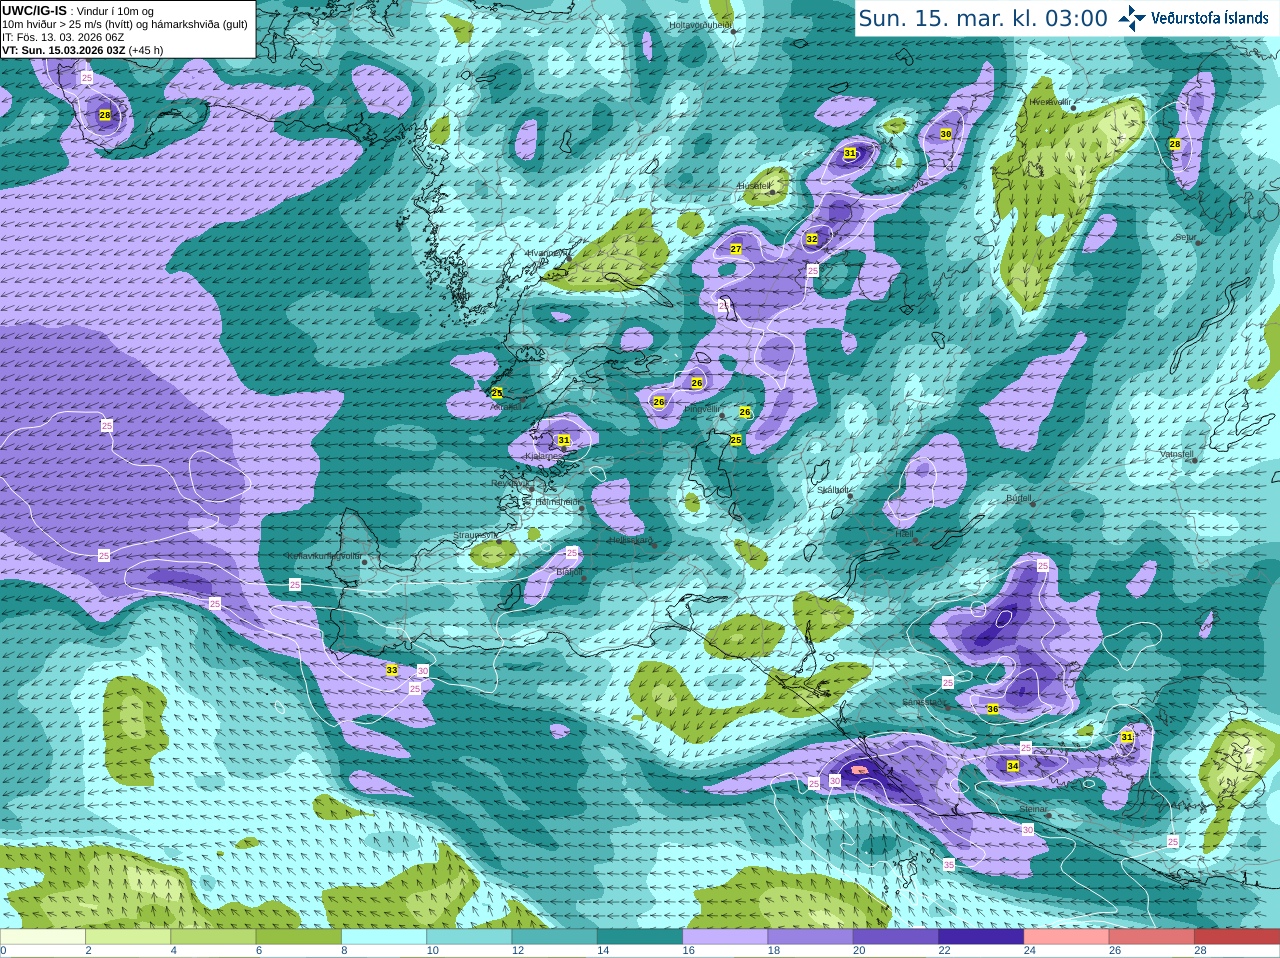This screenshot has width=1280, height=958.
Task: Click the Húsafell station label
Action: (755, 186)
